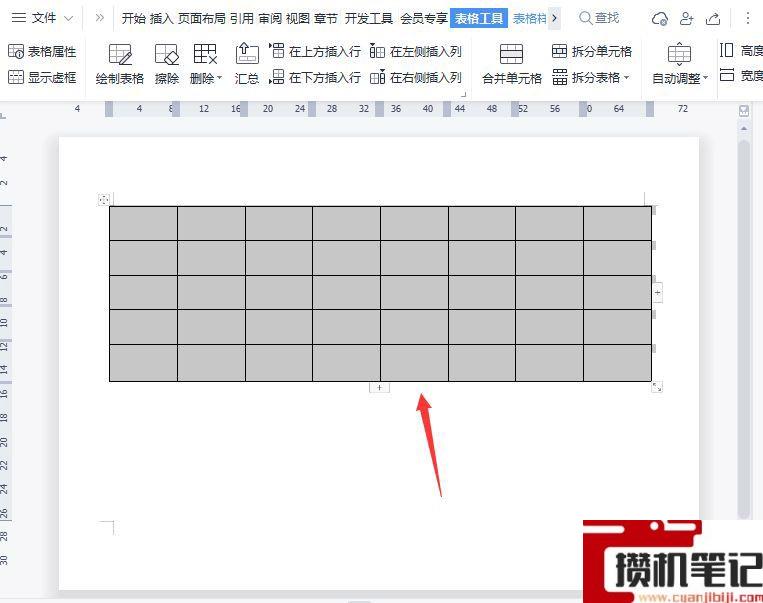This screenshot has height=603, width=763.
Task: Click the scroll up arrow
Action: [x=744, y=128]
